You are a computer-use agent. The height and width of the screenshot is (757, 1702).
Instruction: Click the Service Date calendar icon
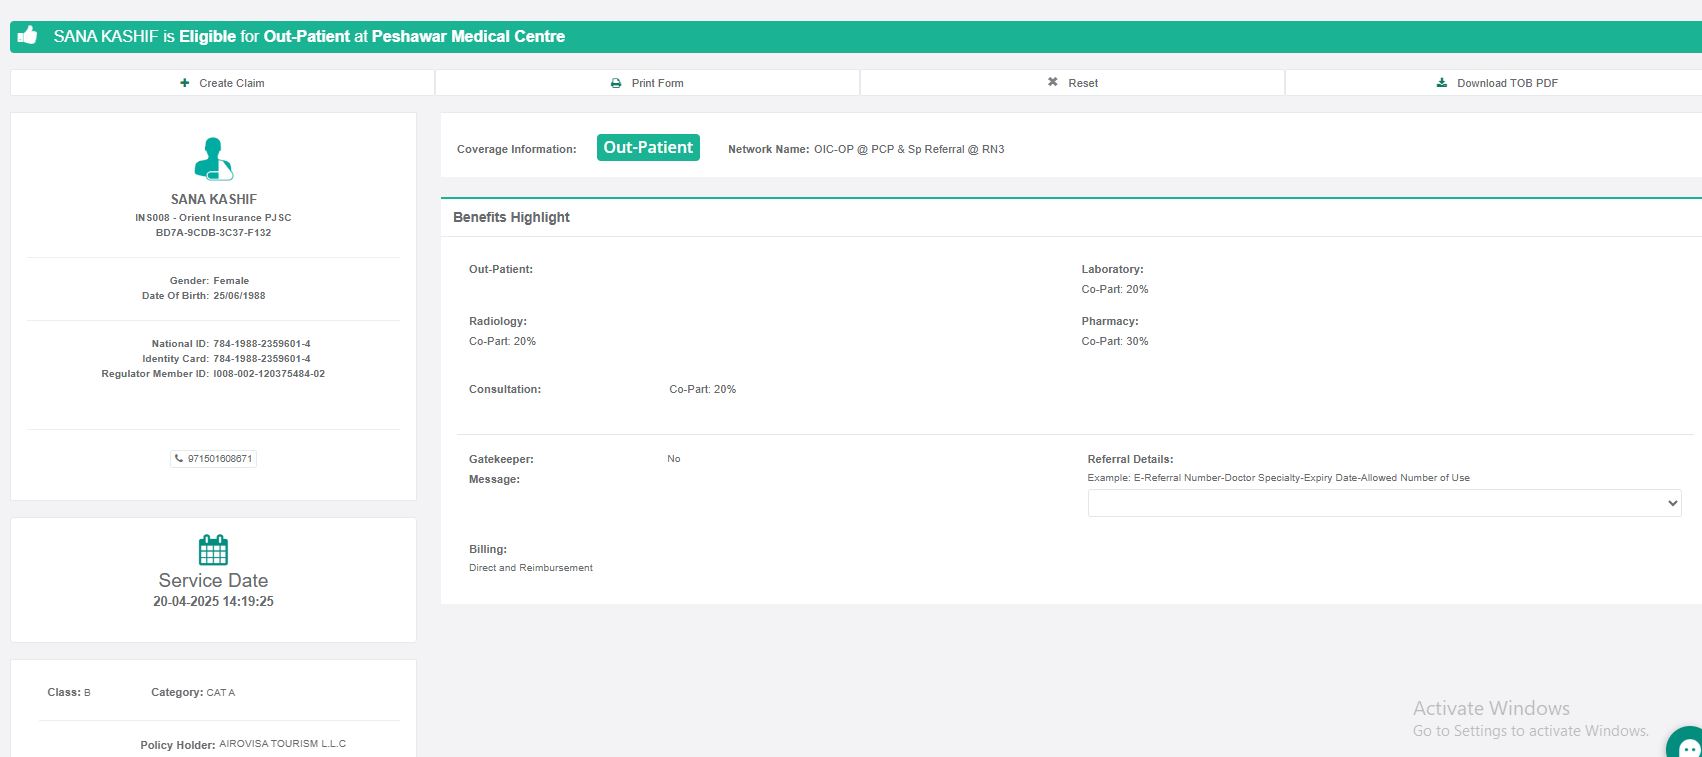point(213,550)
